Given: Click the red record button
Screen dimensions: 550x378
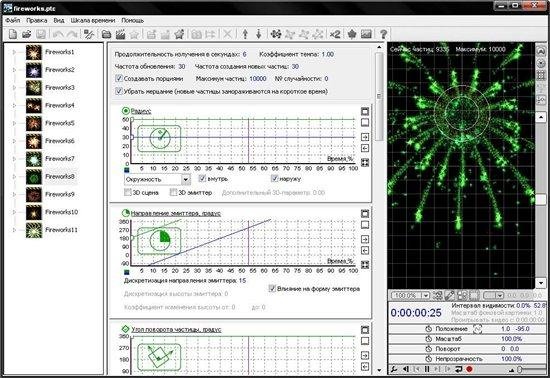Looking at the screenshot, I should point(469,369).
